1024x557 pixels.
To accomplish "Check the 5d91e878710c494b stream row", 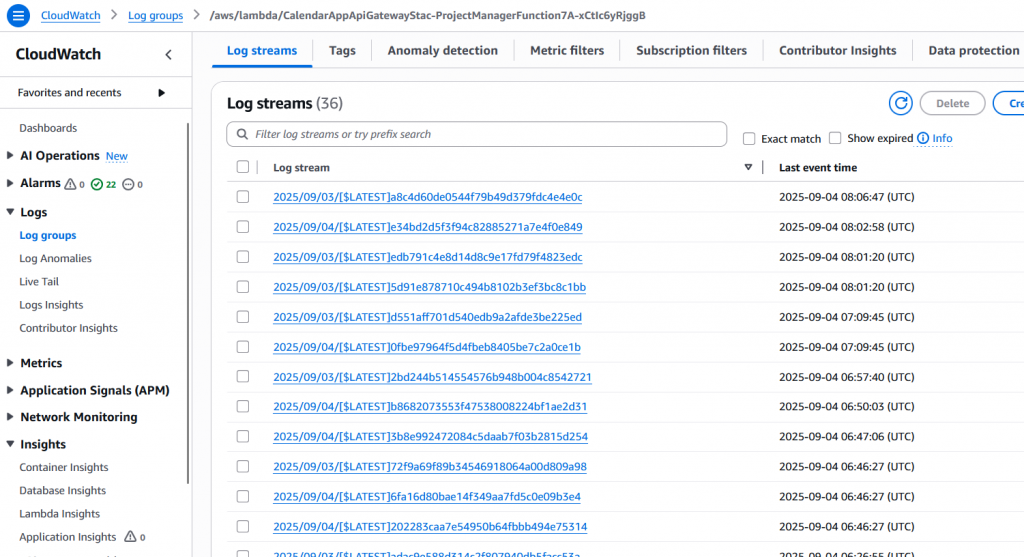I will 243,287.
